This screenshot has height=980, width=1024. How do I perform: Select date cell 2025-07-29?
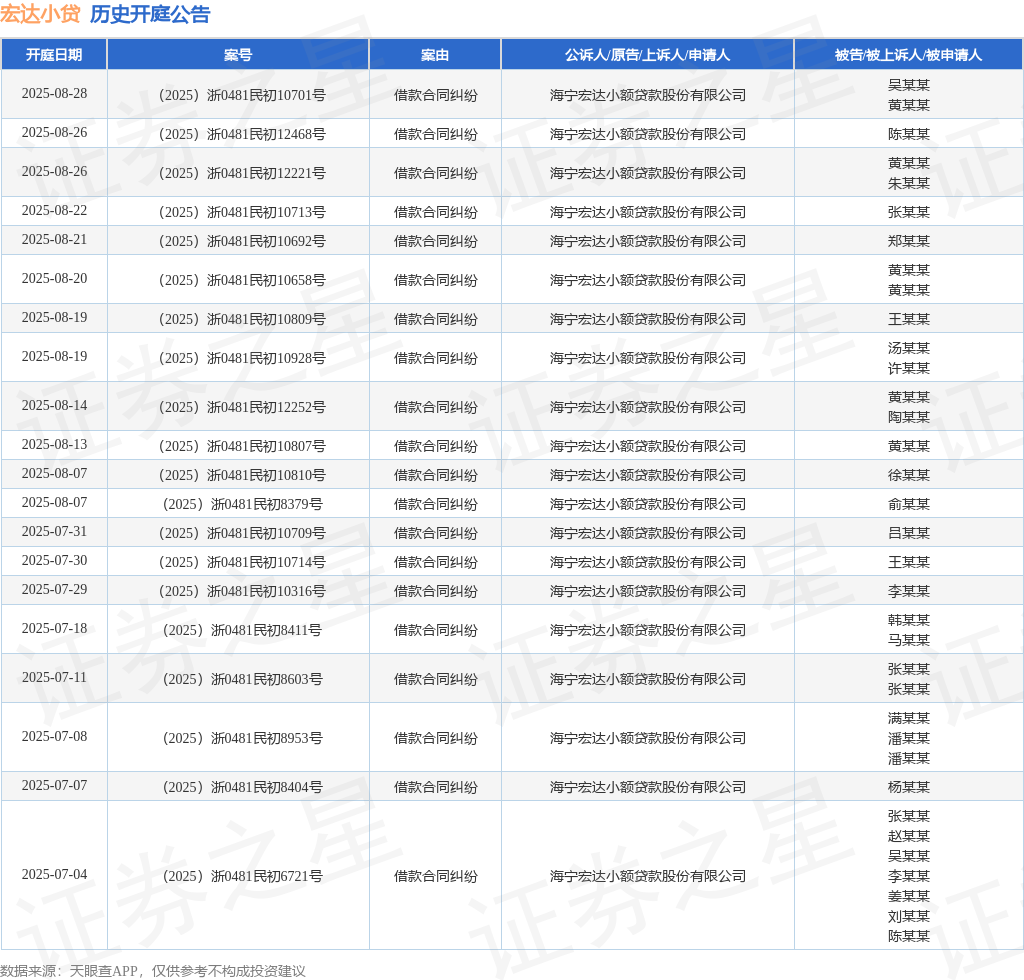(54, 590)
